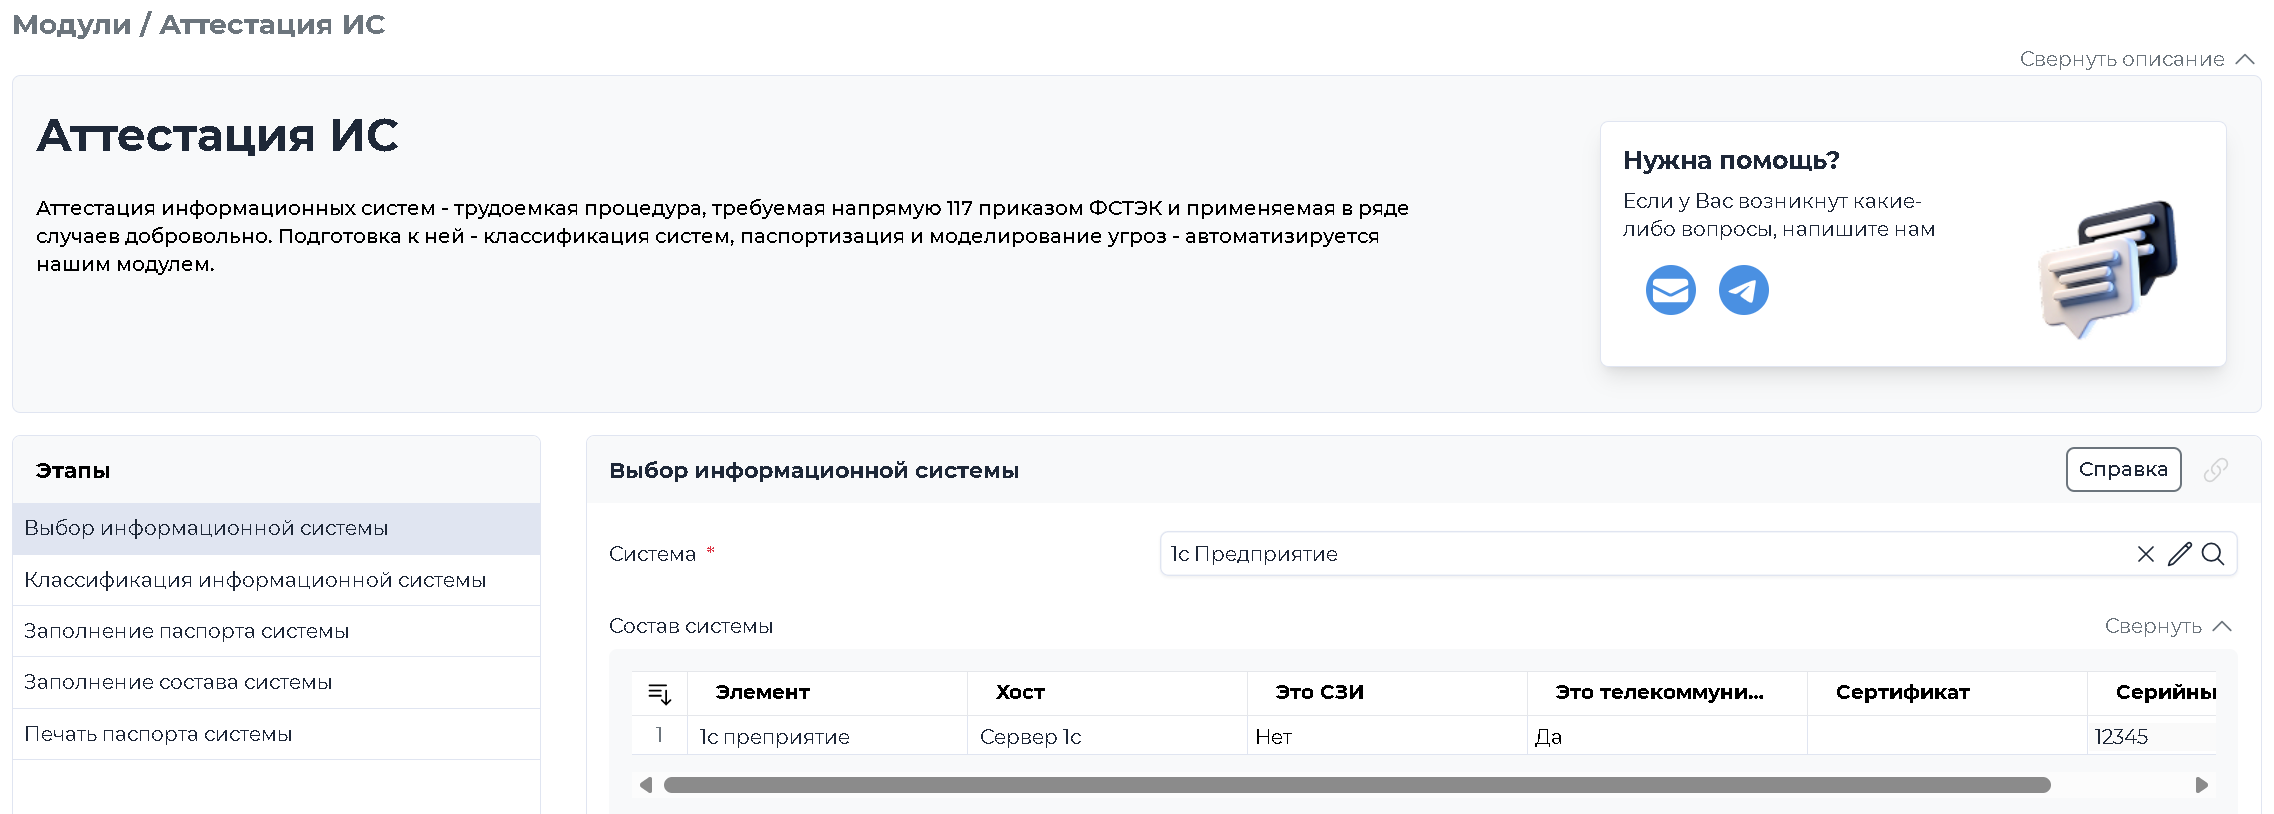Click the table sort rows icon
This screenshot has width=2274, height=814.
(659, 693)
